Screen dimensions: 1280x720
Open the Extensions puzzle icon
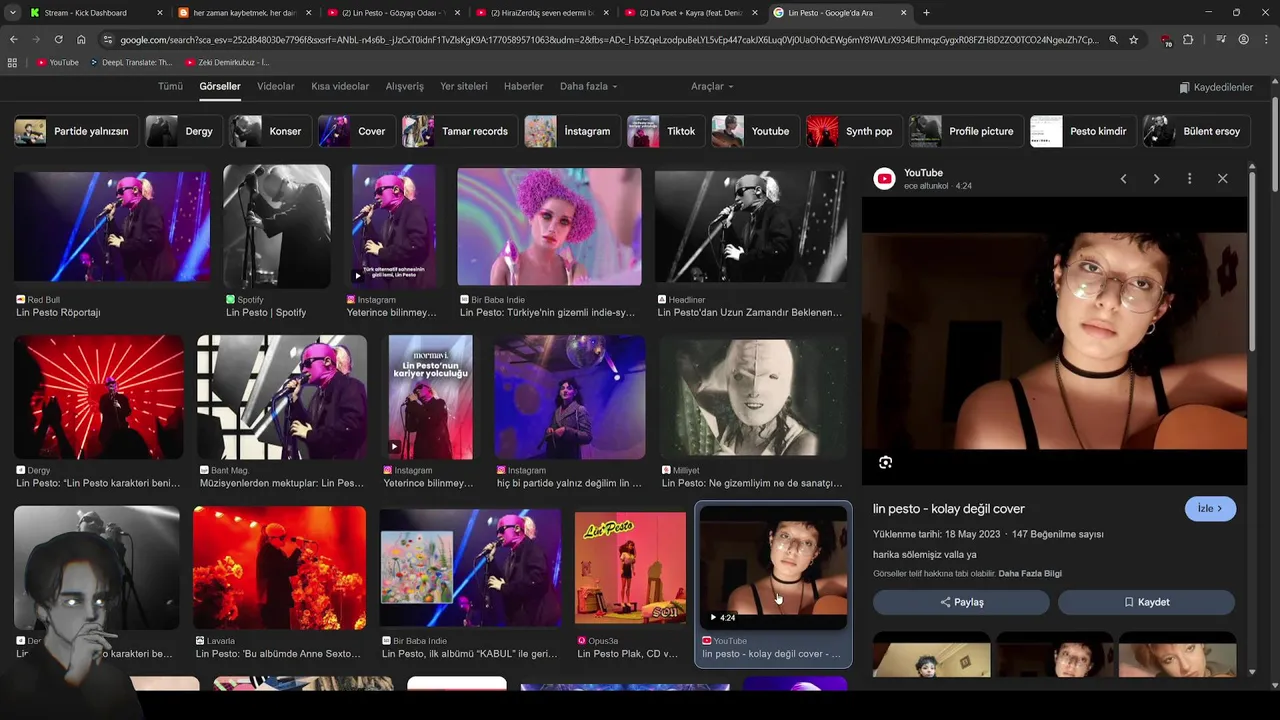1188,40
